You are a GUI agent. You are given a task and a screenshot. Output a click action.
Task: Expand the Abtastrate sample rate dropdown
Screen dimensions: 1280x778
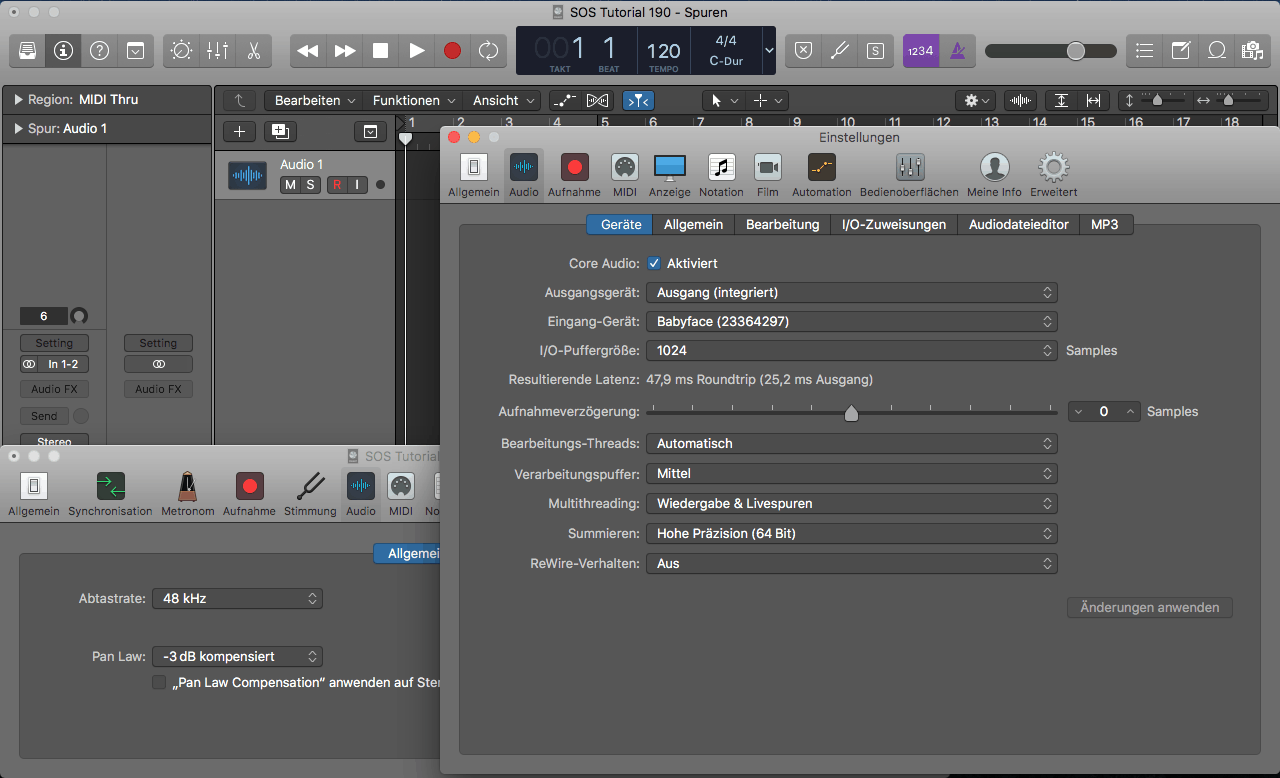coord(237,599)
